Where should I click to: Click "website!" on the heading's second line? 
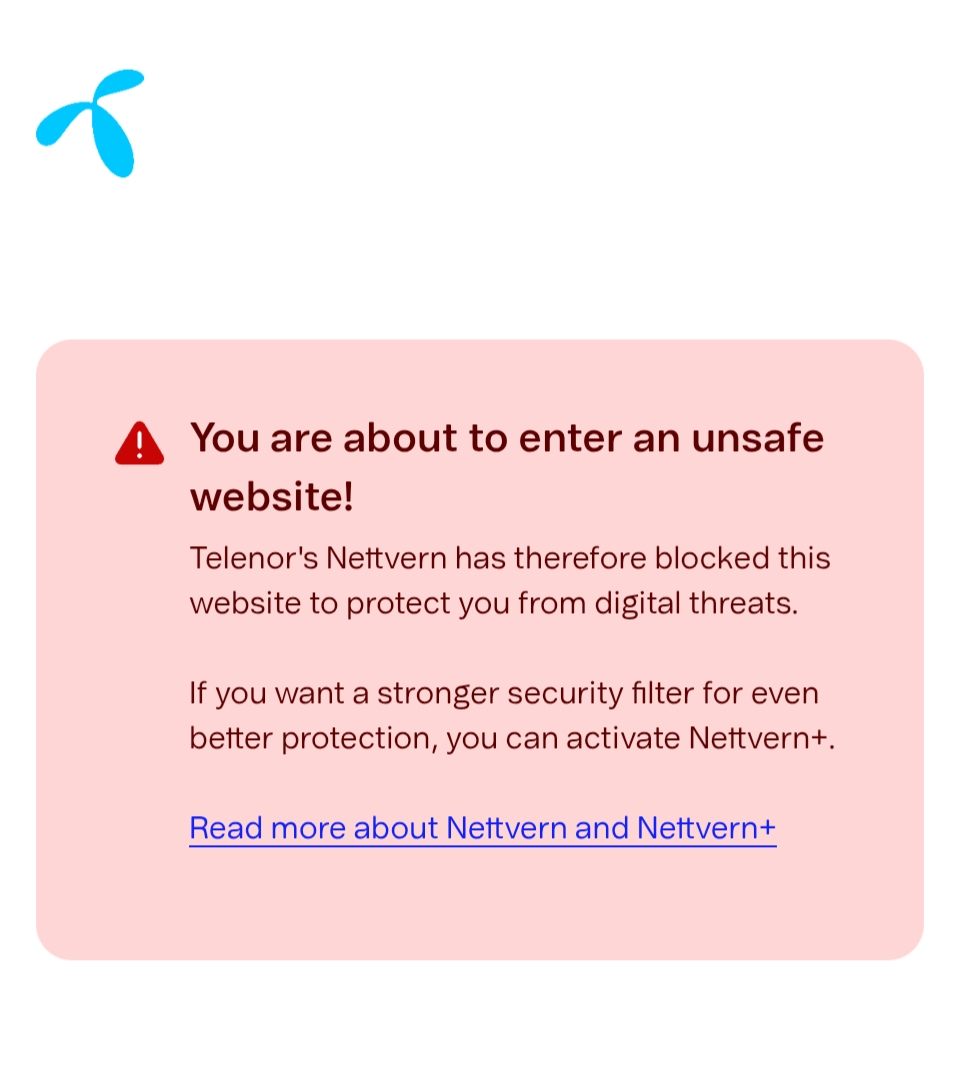pyautogui.click(x=272, y=496)
